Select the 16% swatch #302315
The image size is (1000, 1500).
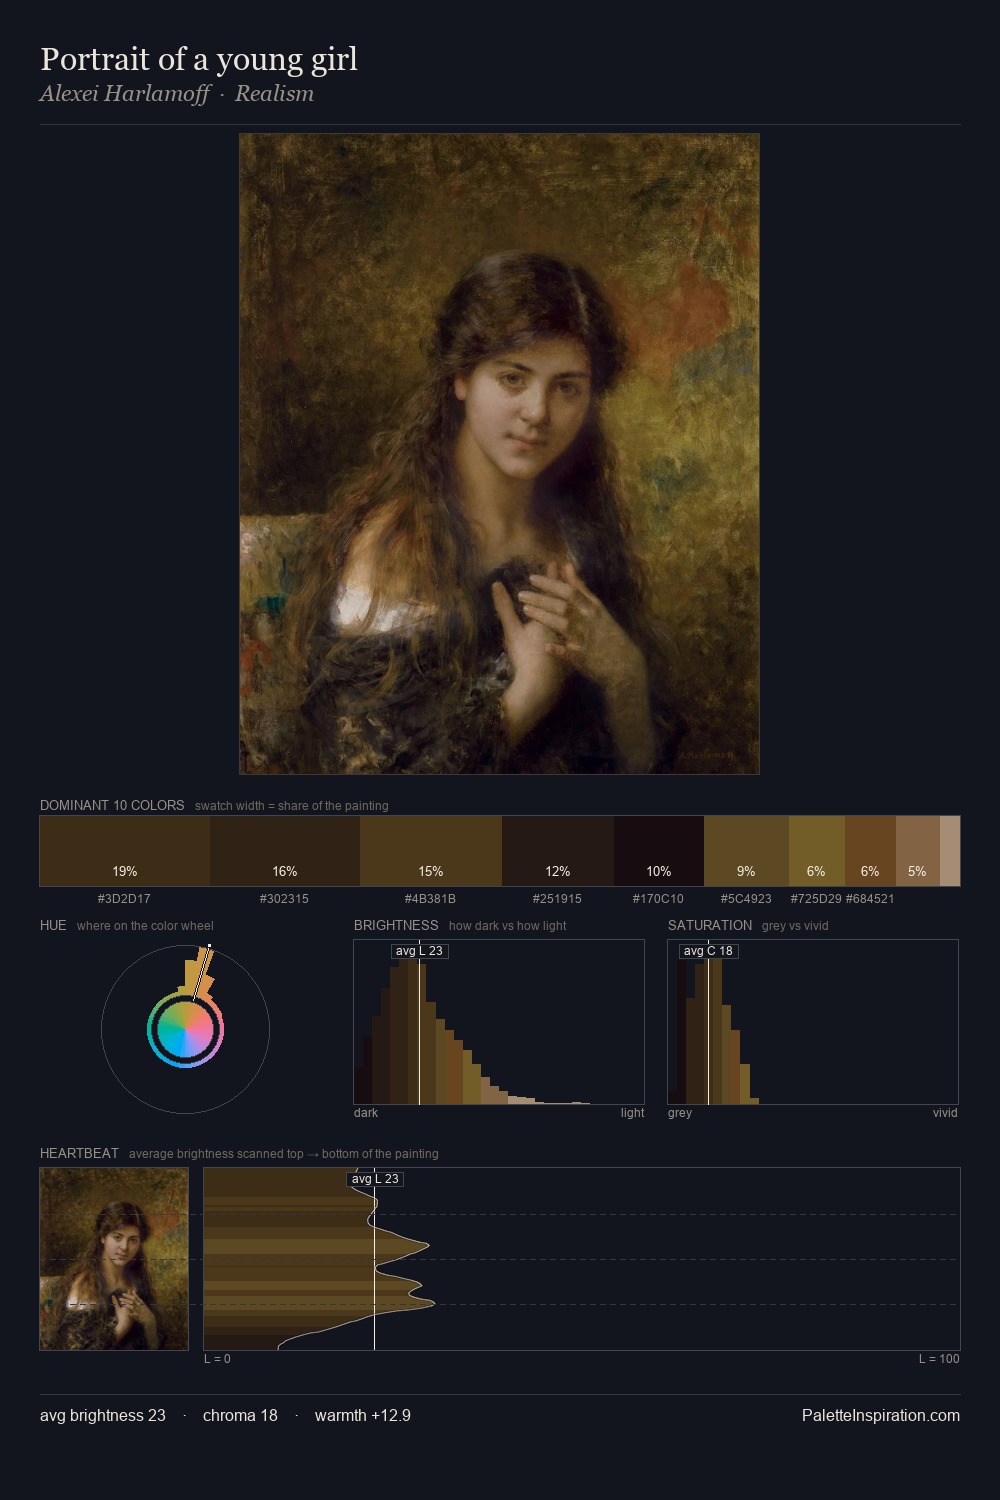click(x=285, y=851)
